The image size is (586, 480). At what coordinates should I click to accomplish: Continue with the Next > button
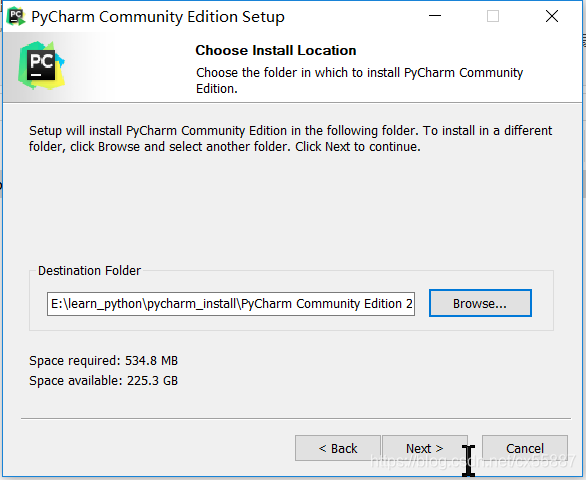point(425,448)
